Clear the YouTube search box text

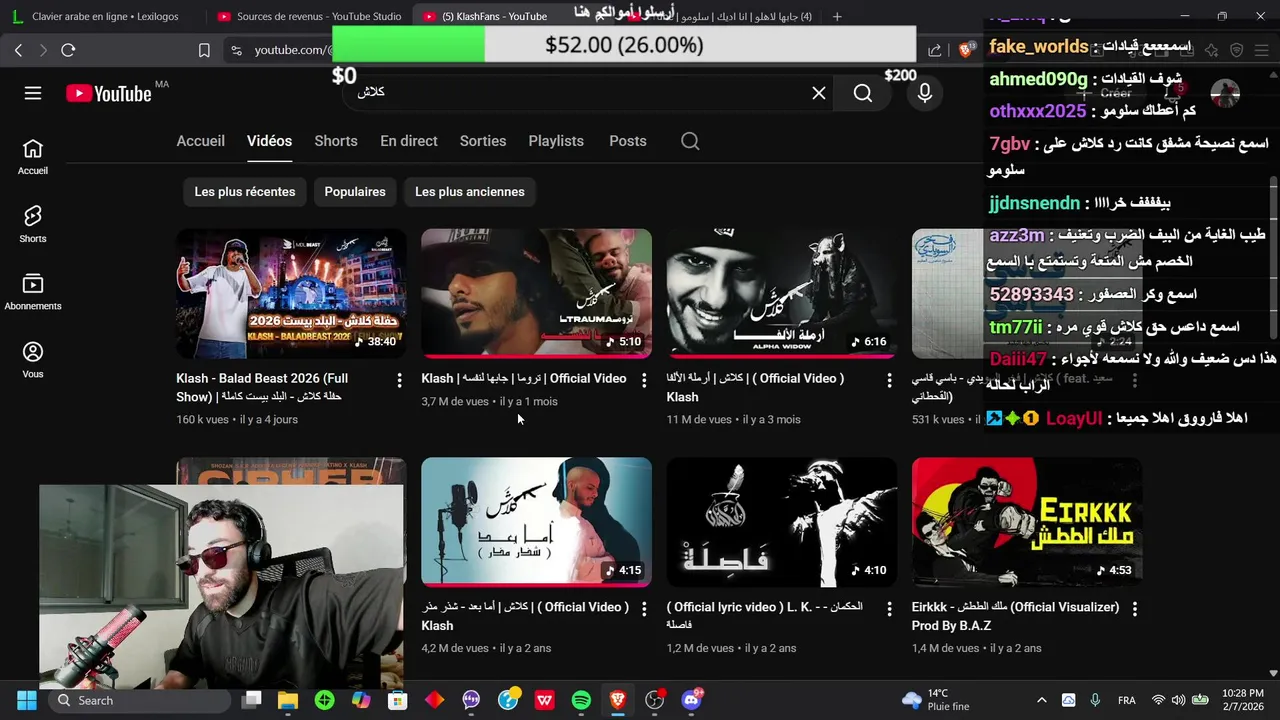point(819,93)
